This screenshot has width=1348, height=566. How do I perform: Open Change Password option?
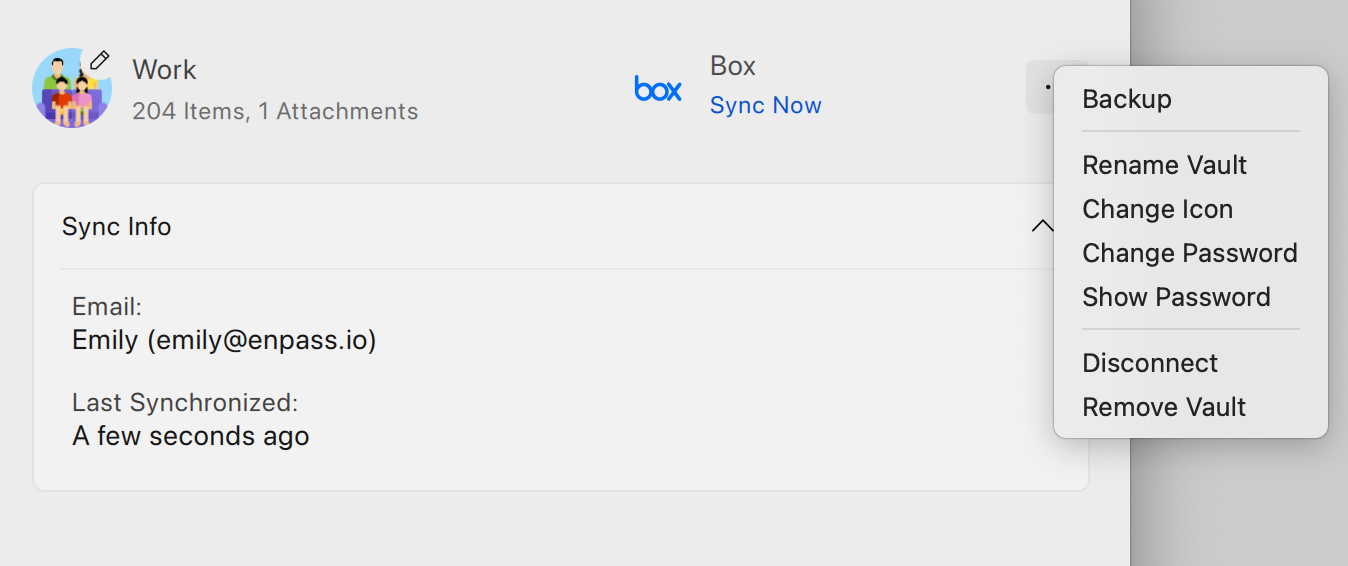1190,253
